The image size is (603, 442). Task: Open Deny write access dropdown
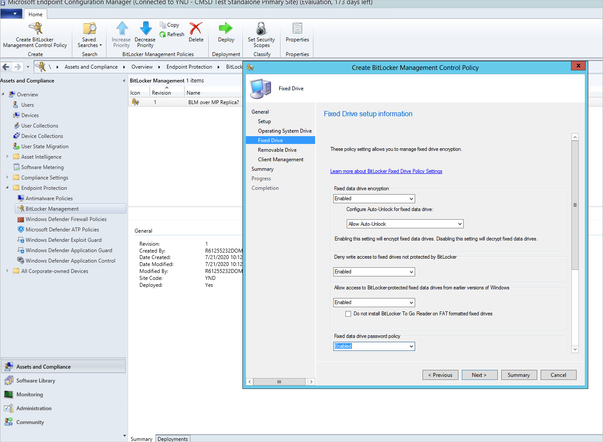coord(374,272)
